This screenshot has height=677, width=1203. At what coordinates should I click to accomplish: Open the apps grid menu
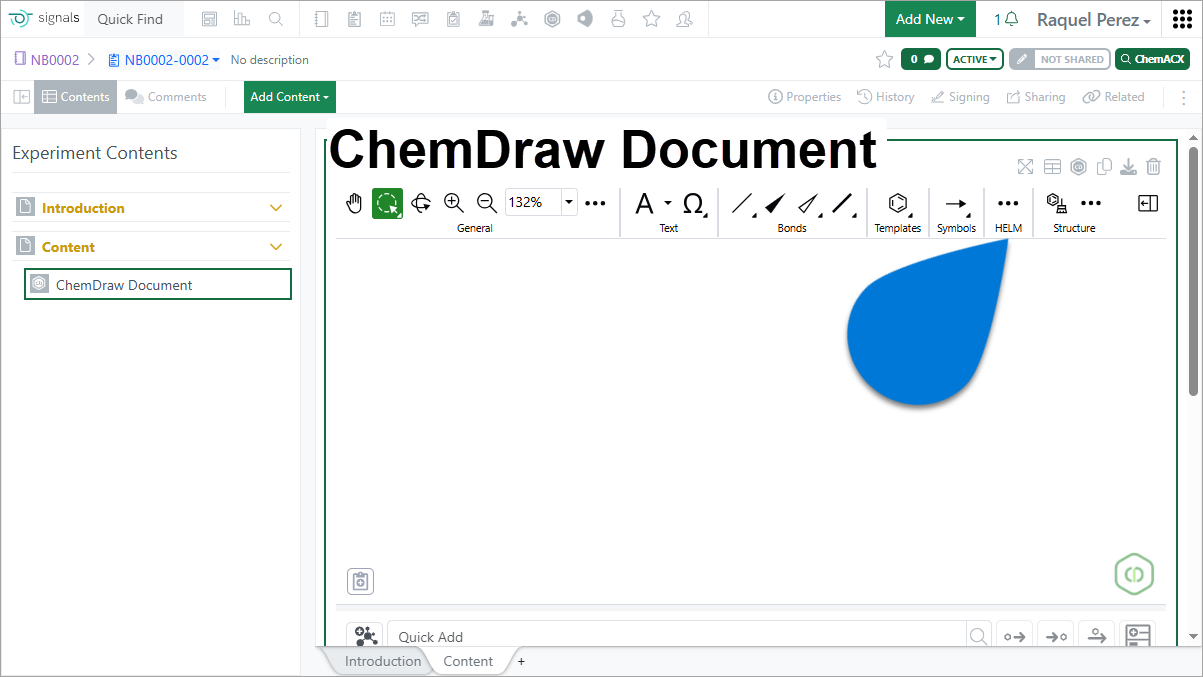click(1182, 19)
